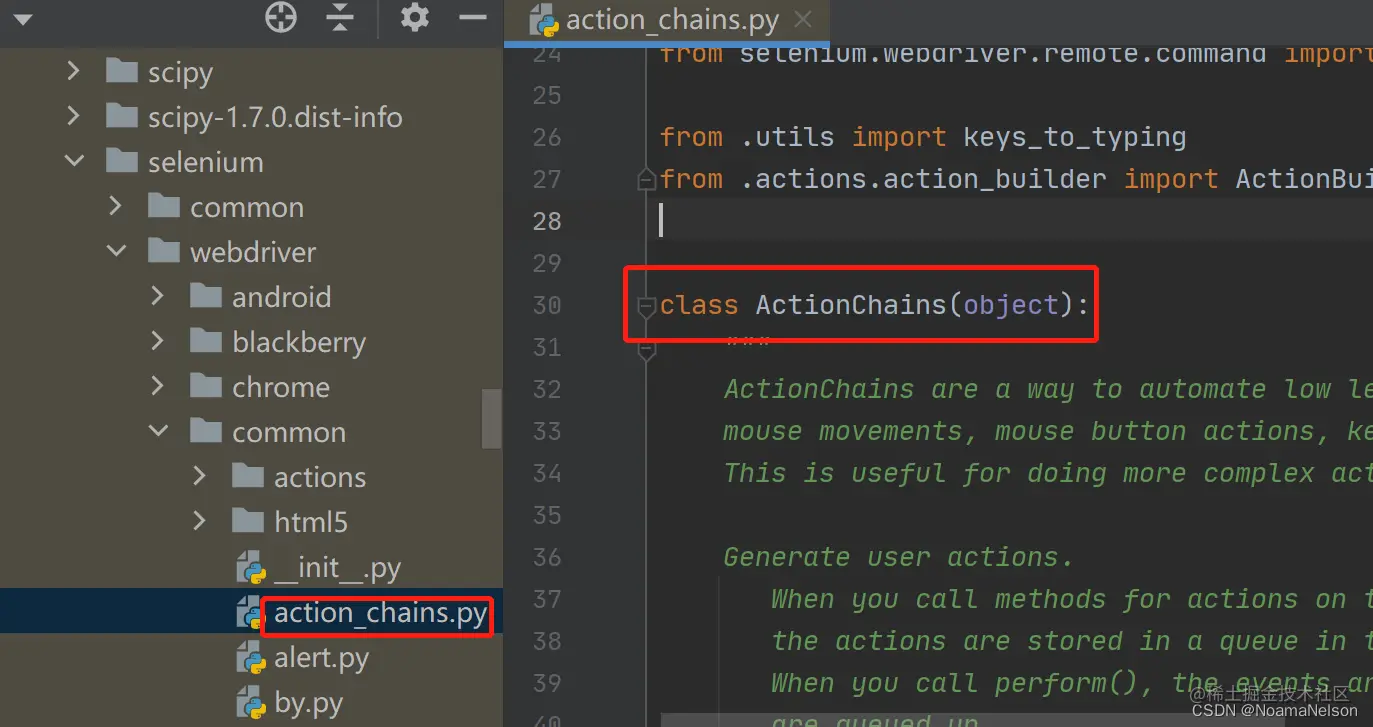This screenshot has width=1373, height=727.
Task: Open alert.py from the tree
Action: click(x=321, y=658)
